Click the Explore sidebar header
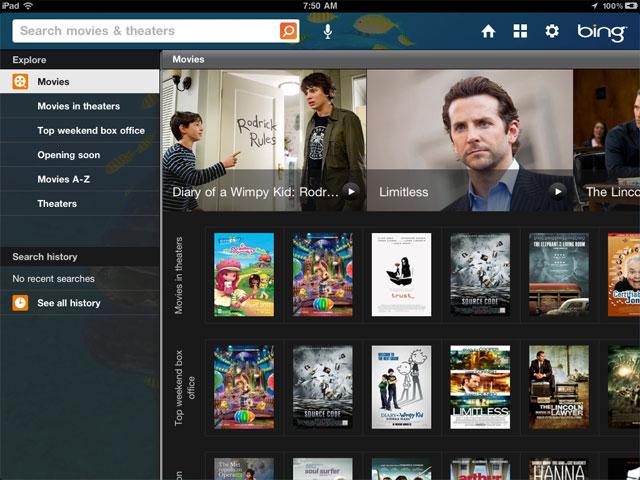The image size is (640, 480). point(29,60)
